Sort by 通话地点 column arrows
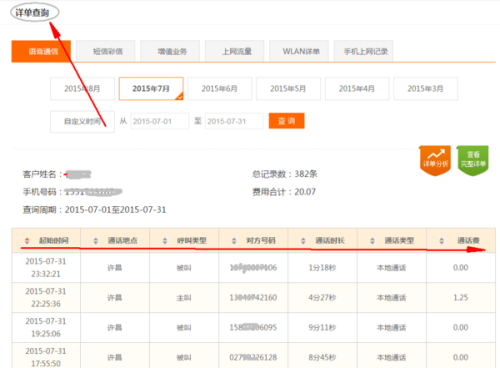The height and width of the screenshot is (368, 500). 96,240
